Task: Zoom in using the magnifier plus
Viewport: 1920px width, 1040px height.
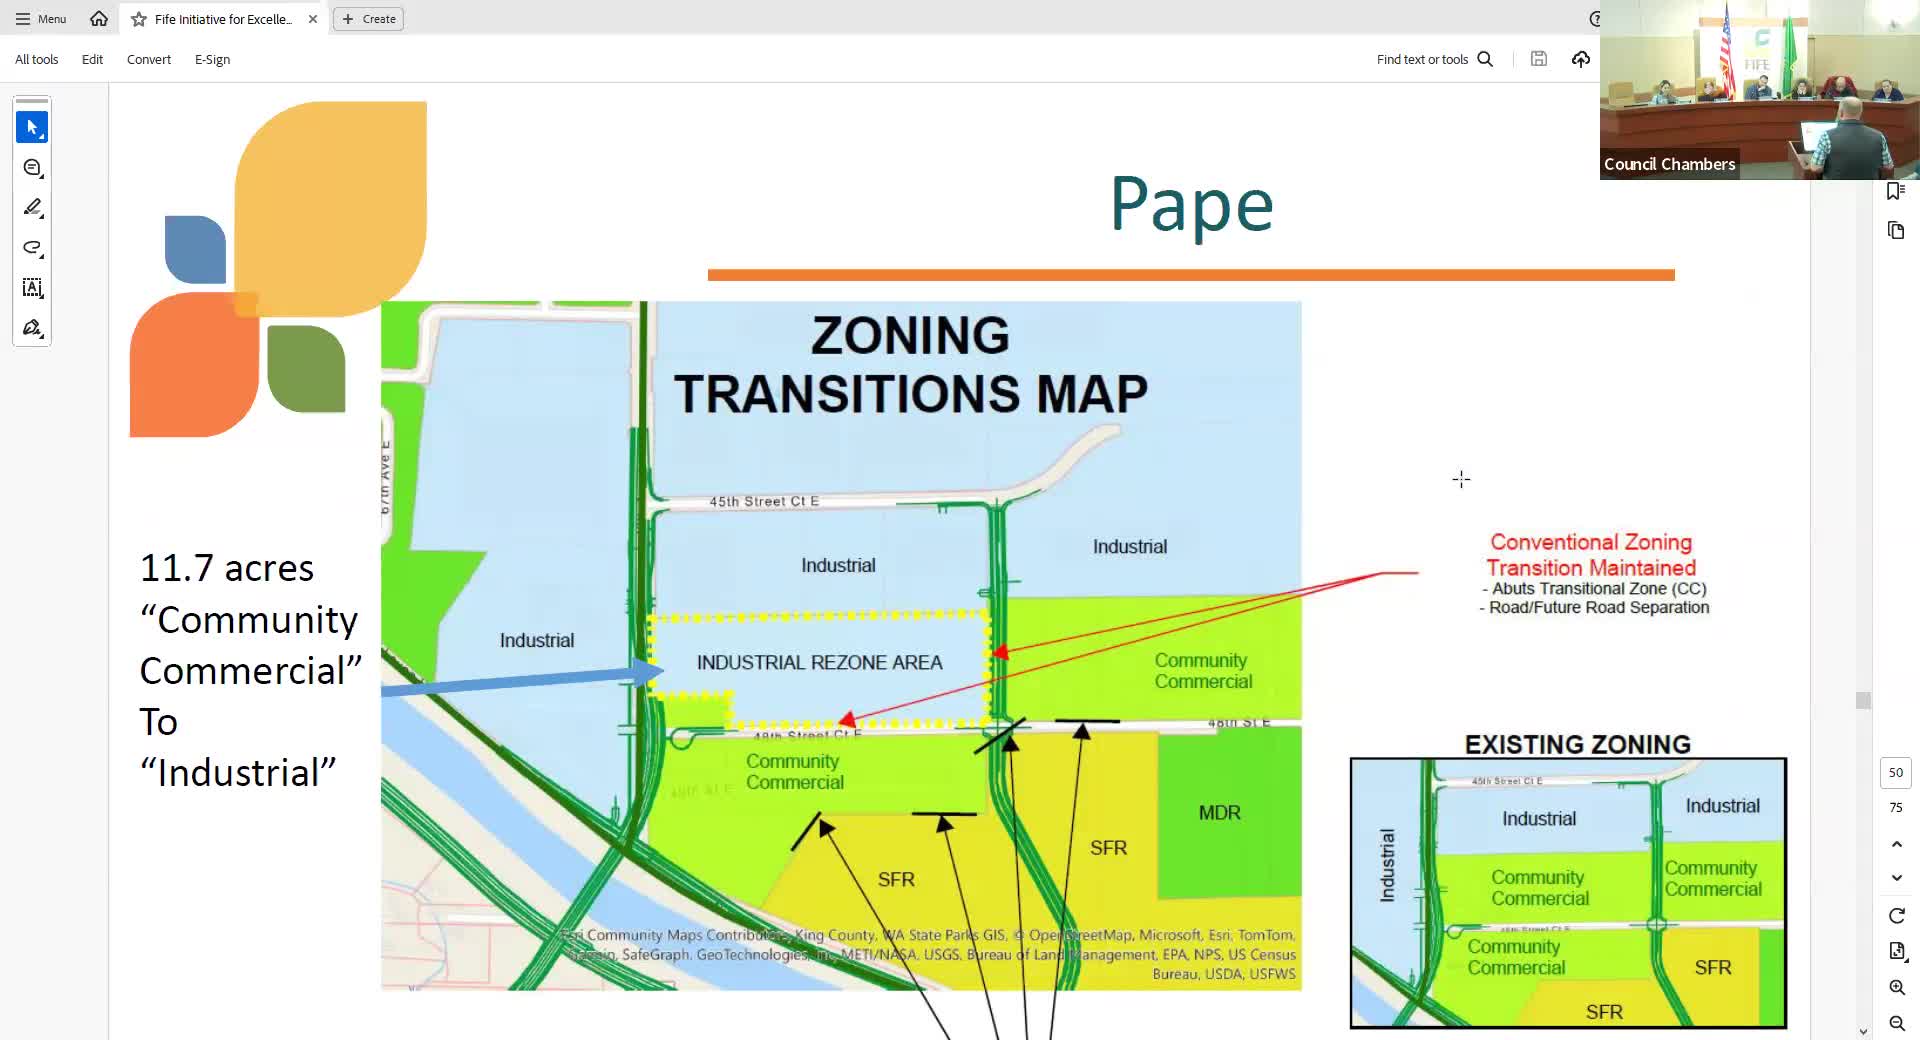Action: click(1896, 988)
